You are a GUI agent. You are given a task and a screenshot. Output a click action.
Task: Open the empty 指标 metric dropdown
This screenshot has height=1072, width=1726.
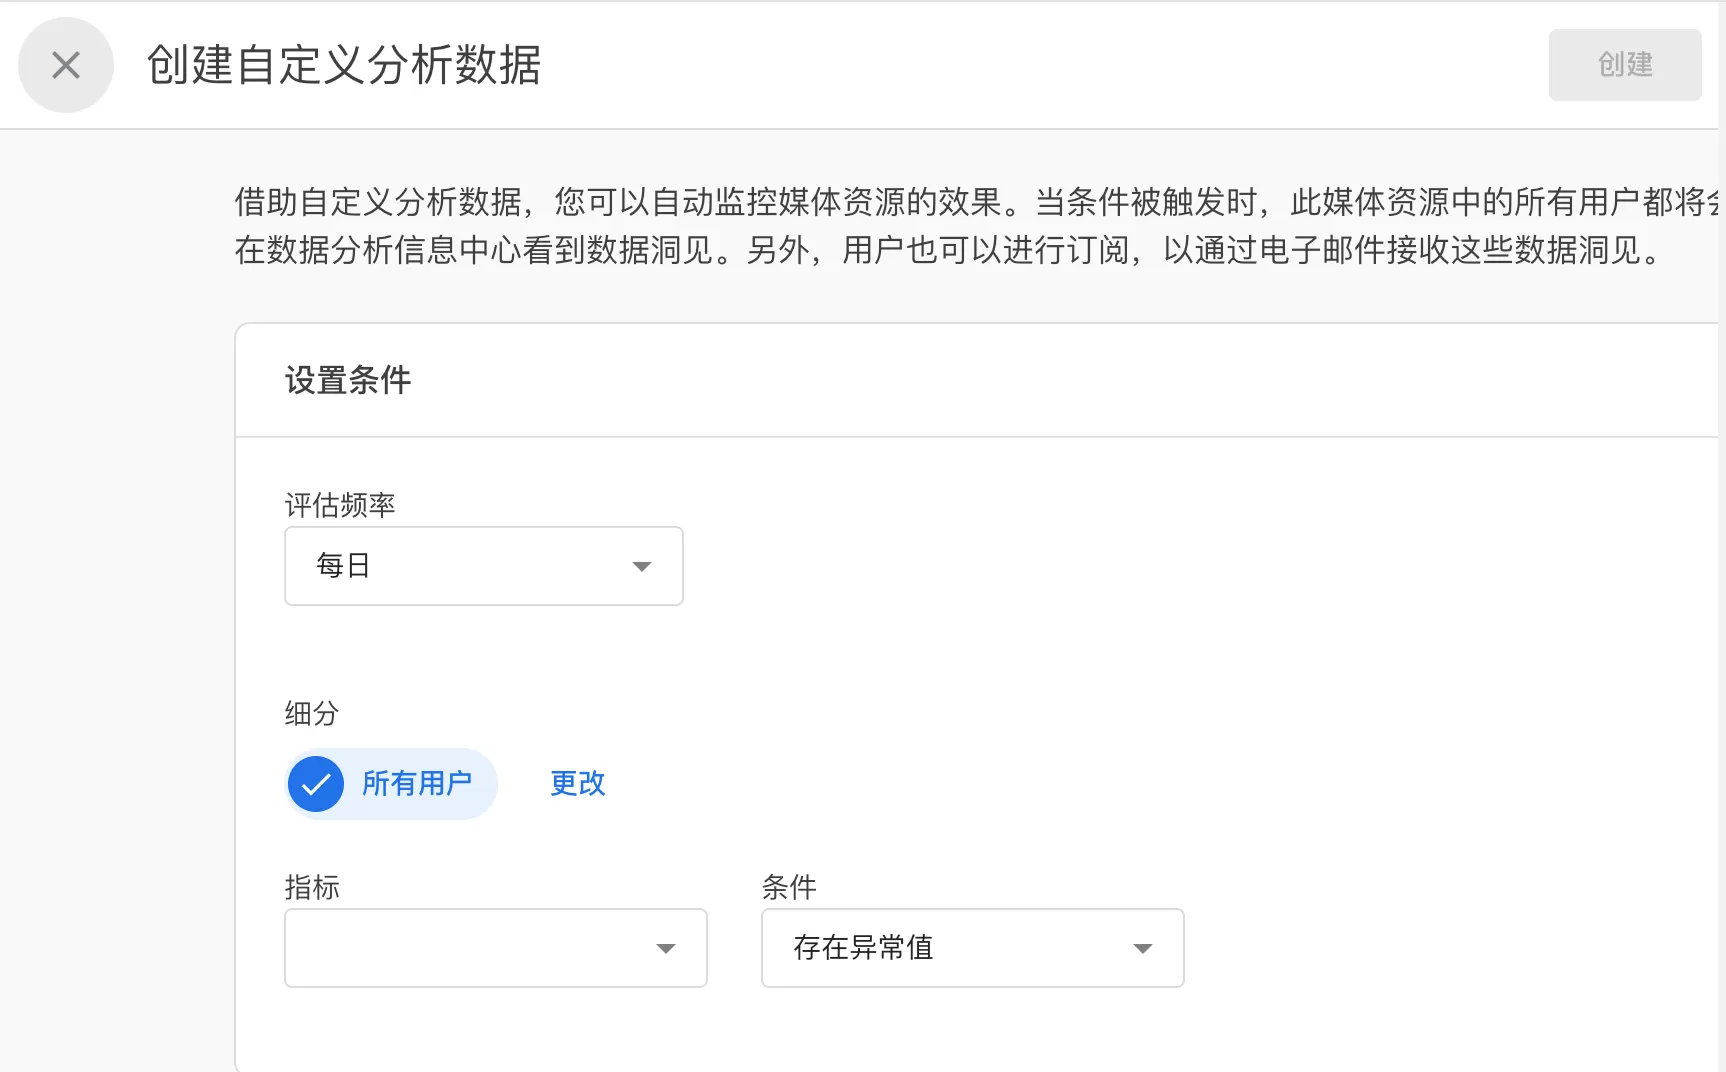coord(495,948)
